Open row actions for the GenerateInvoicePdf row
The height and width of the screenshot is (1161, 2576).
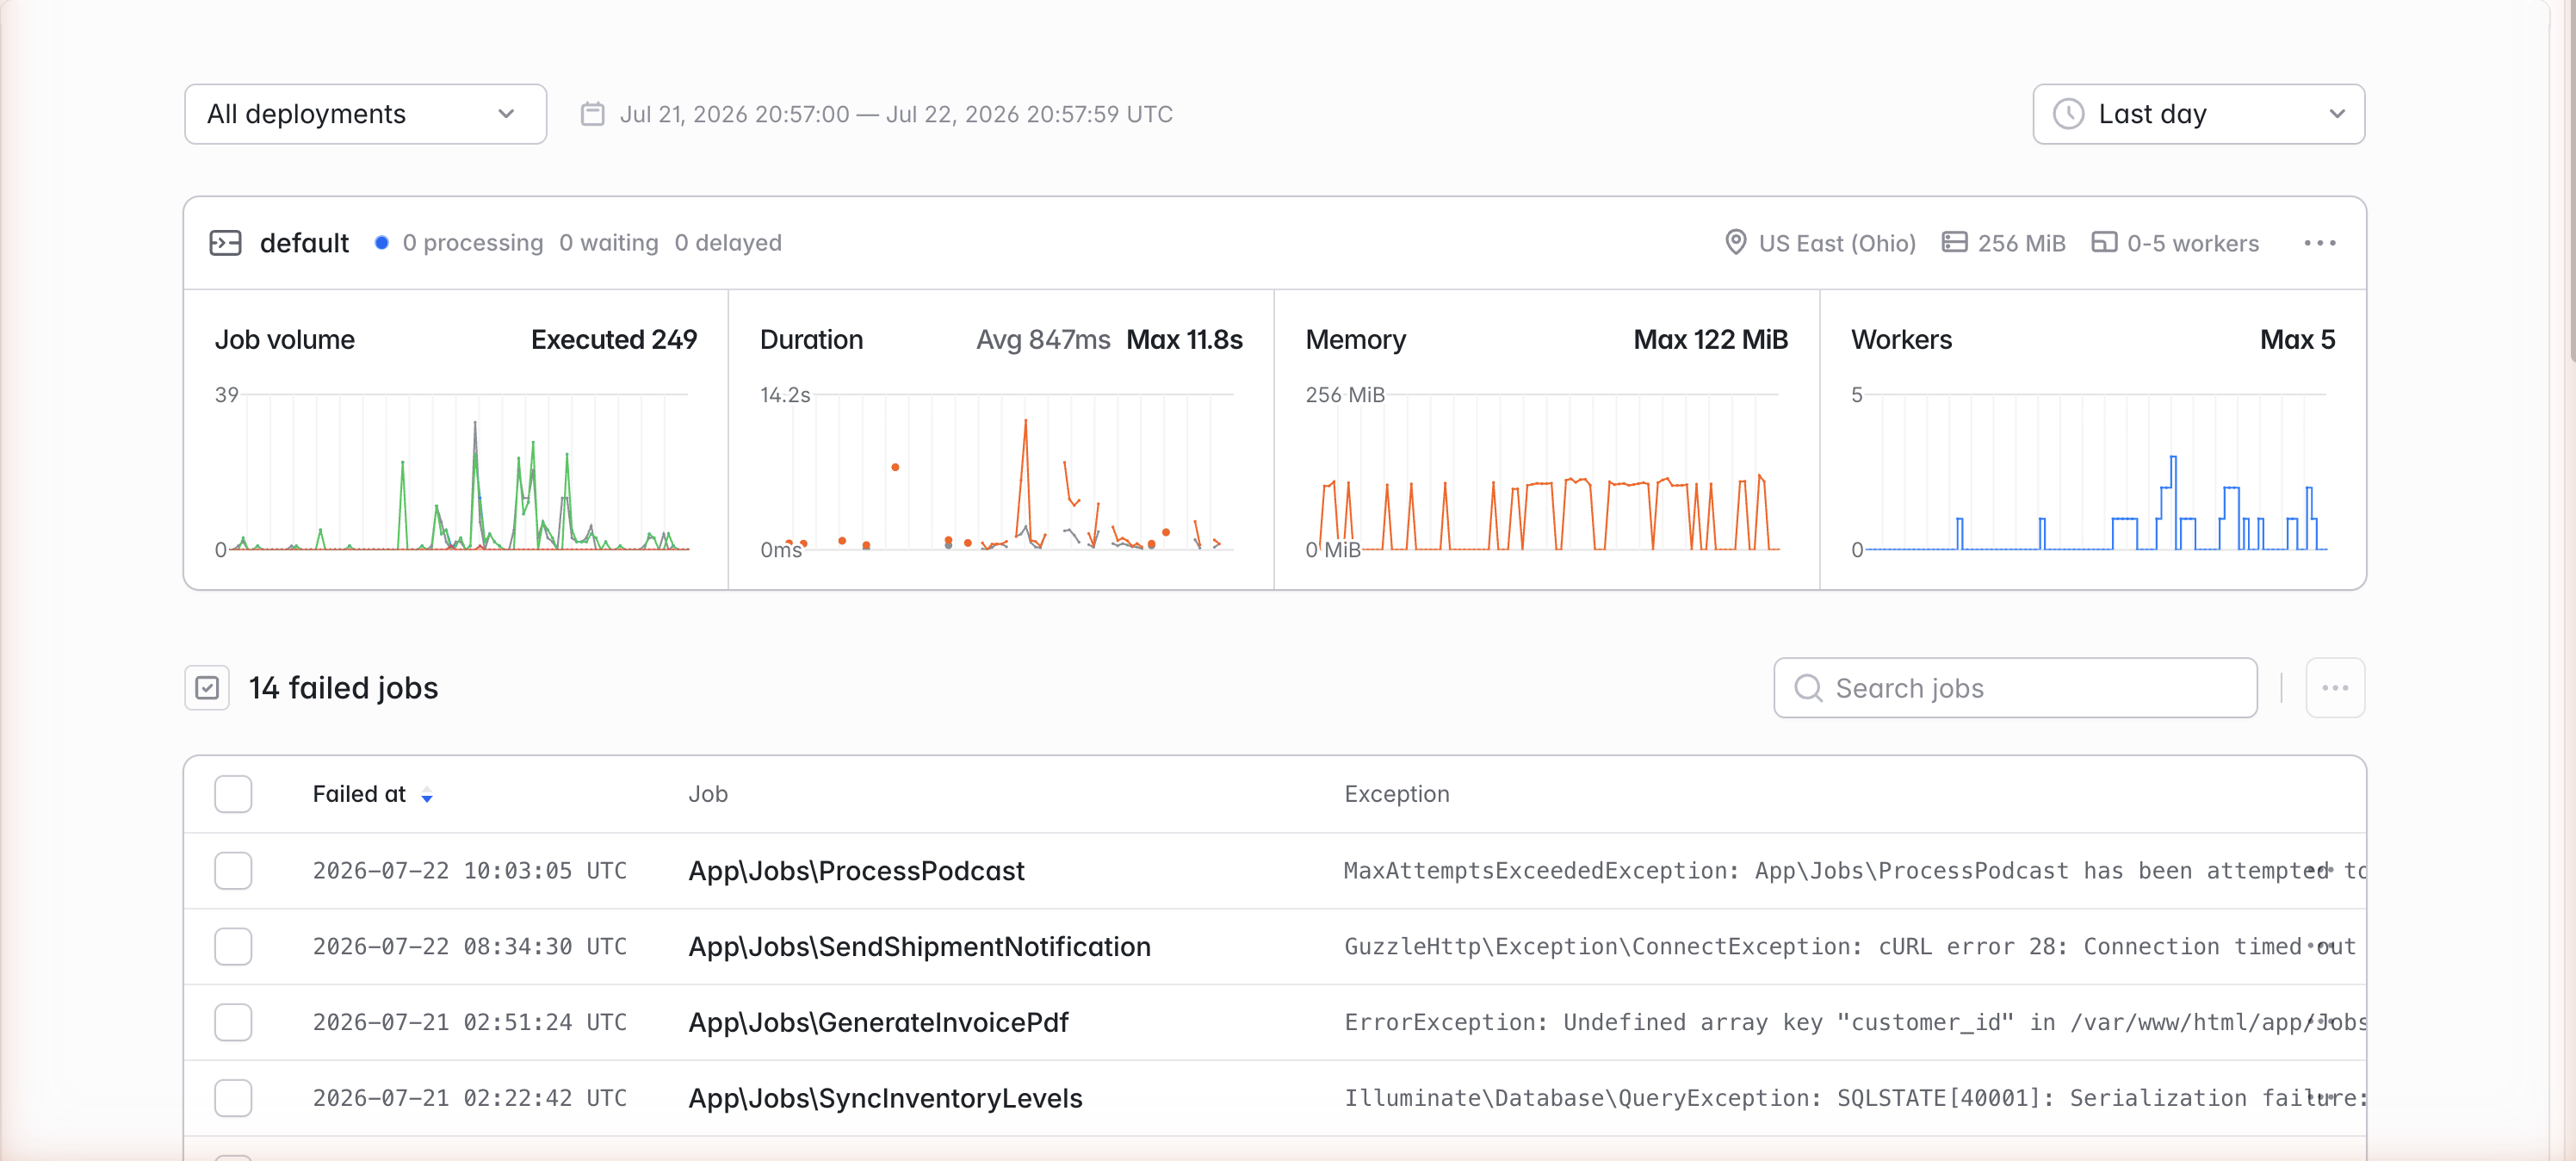[x=2322, y=1022]
